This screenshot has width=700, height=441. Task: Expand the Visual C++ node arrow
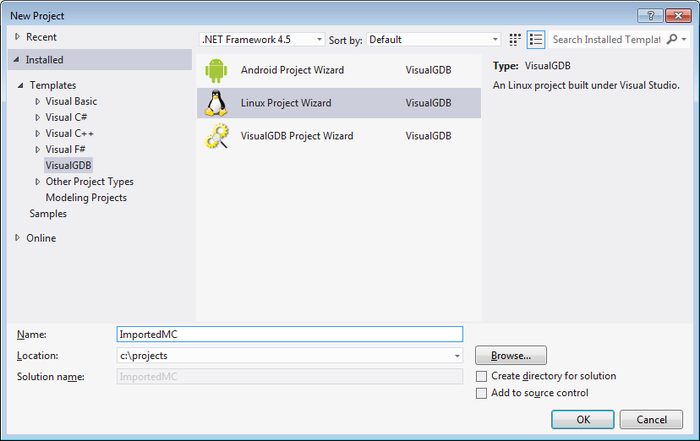point(38,133)
